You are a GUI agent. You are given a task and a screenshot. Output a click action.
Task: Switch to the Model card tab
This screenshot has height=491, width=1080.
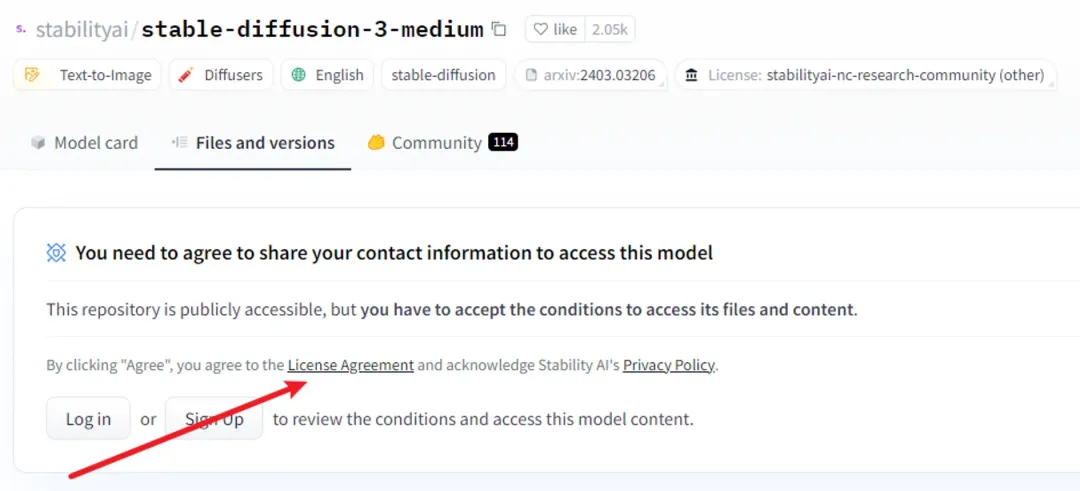[x=84, y=143]
